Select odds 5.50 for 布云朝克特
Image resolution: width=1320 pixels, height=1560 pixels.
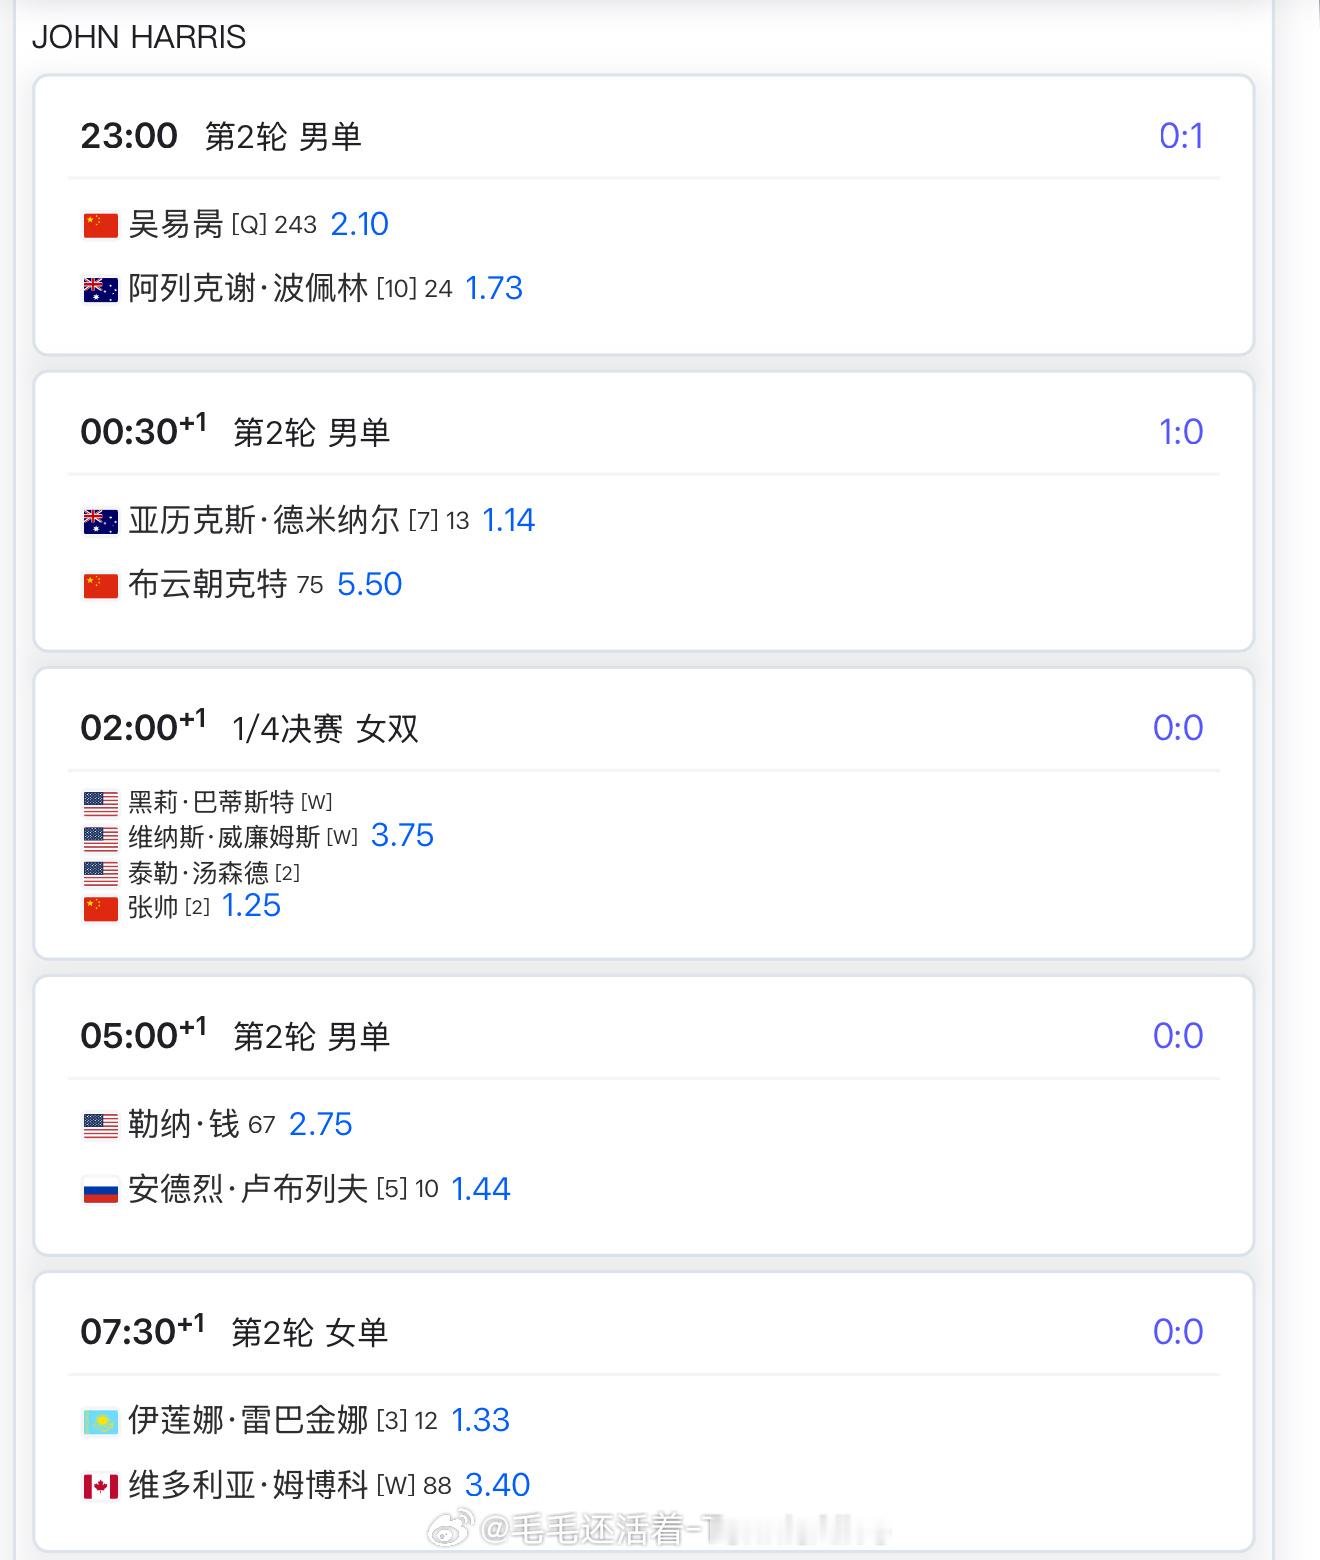pos(369,584)
